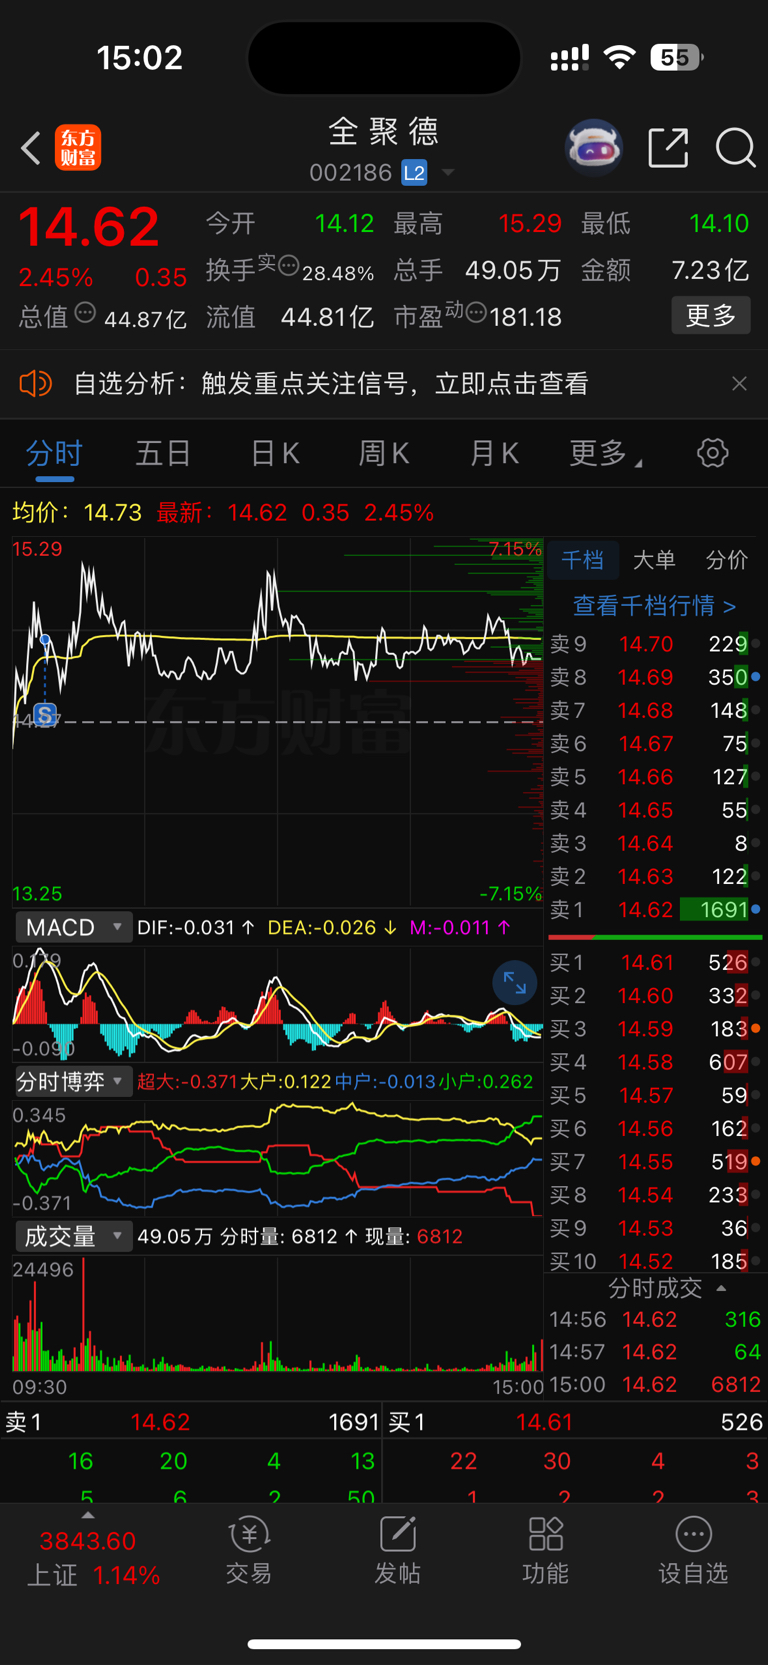Expand the 更多 chart period dropdown
The height and width of the screenshot is (1665, 769).
(x=605, y=453)
